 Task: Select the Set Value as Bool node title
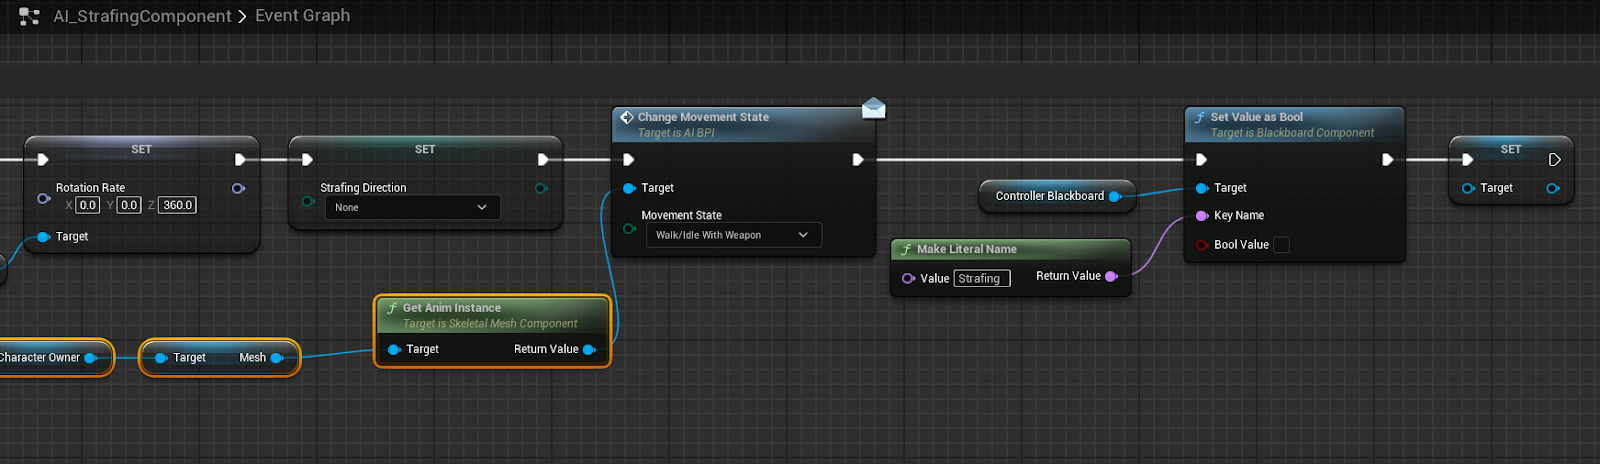pyautogui.click(x=1257, y=117)
